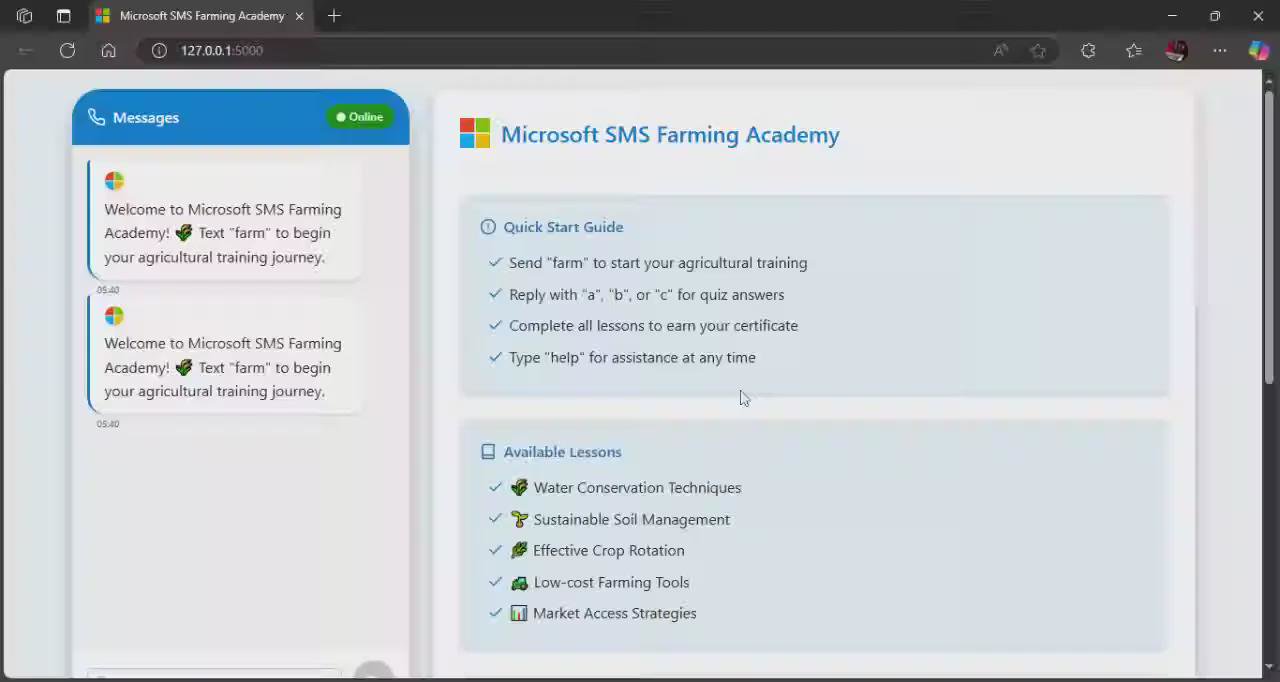Click 'Reply with "a", "b", or "c"' line
The image size is (1280, 682).
pos(646,295)
